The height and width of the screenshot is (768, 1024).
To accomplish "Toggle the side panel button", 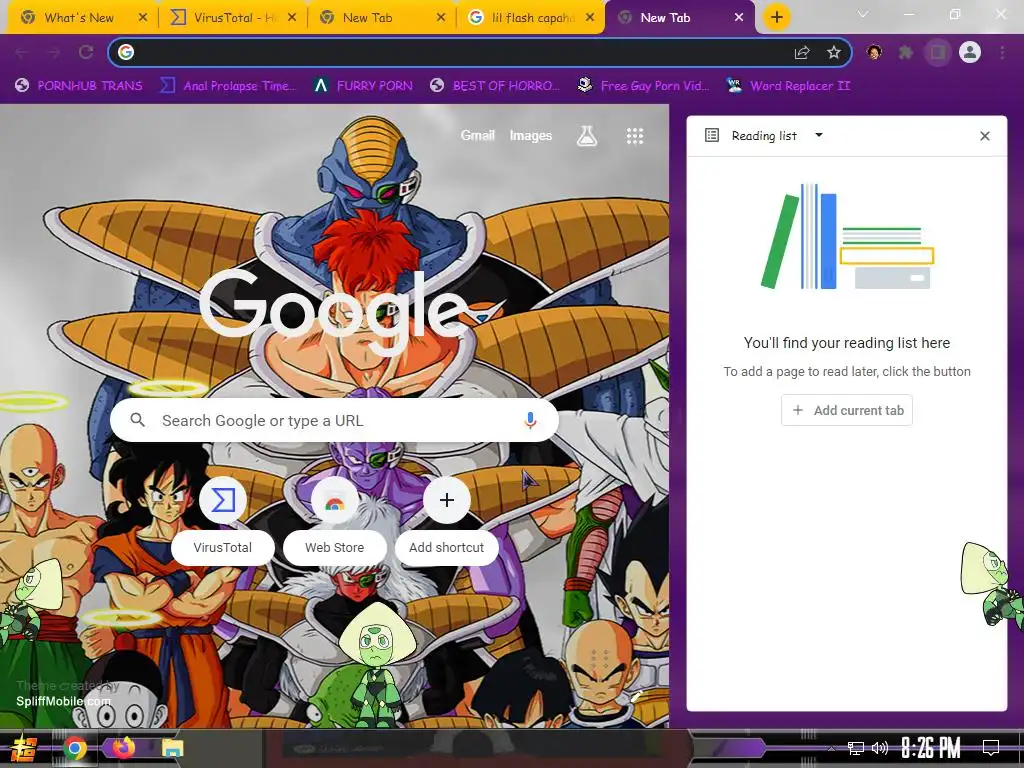I will [x=938, y=52].
